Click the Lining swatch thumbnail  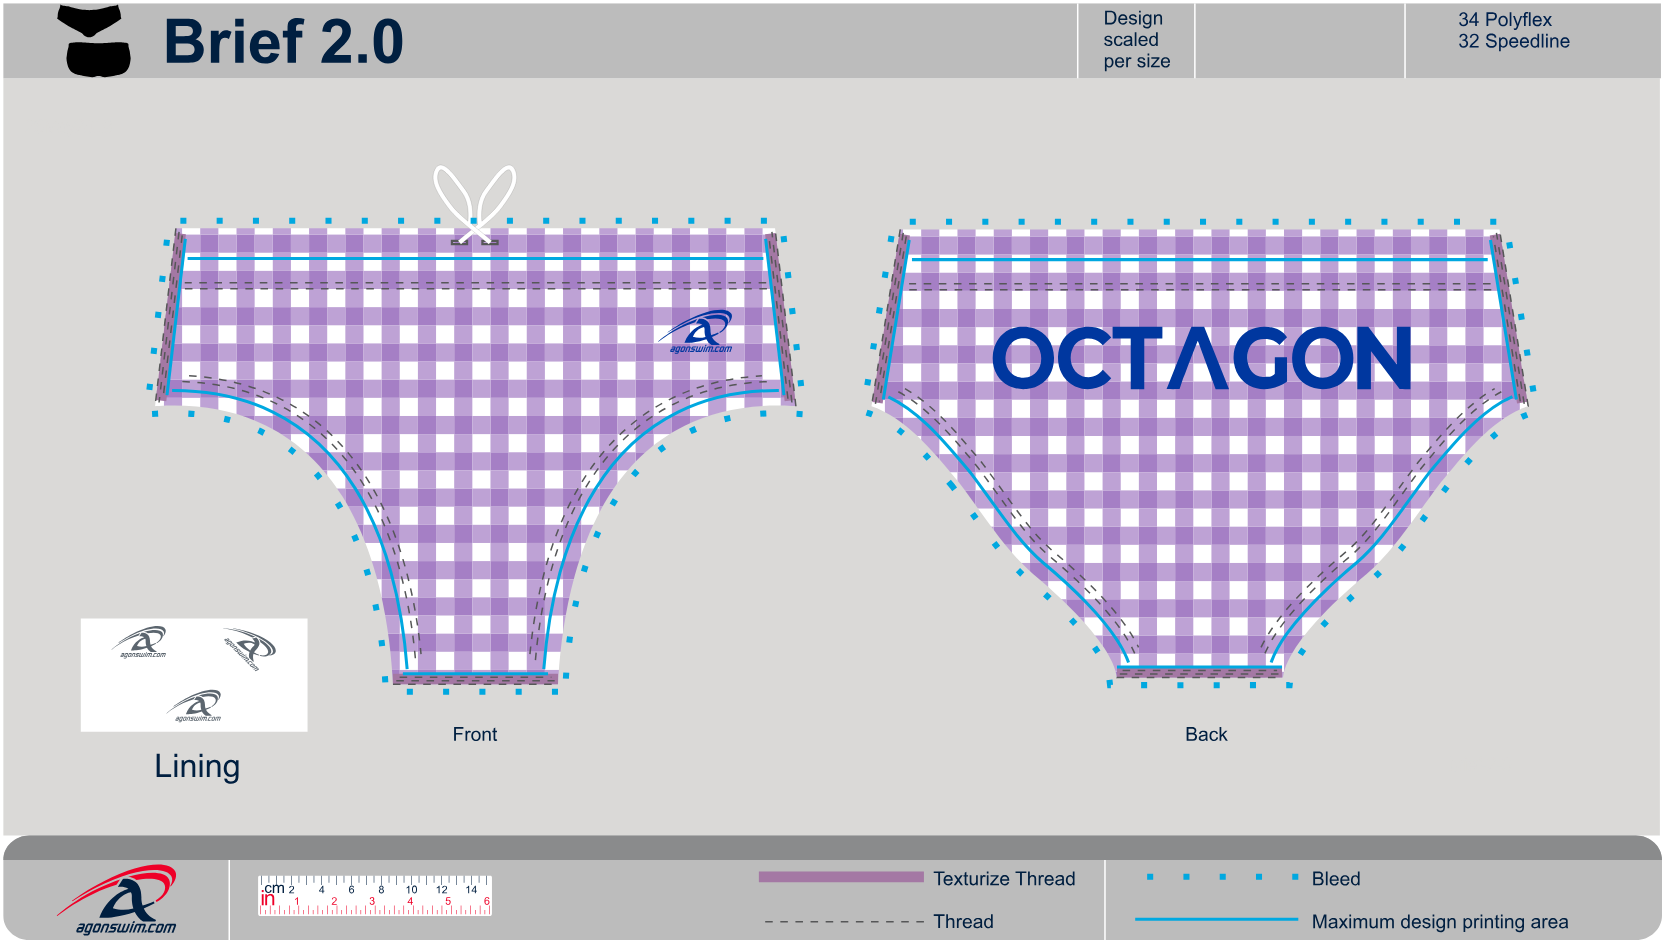[194, 675]
